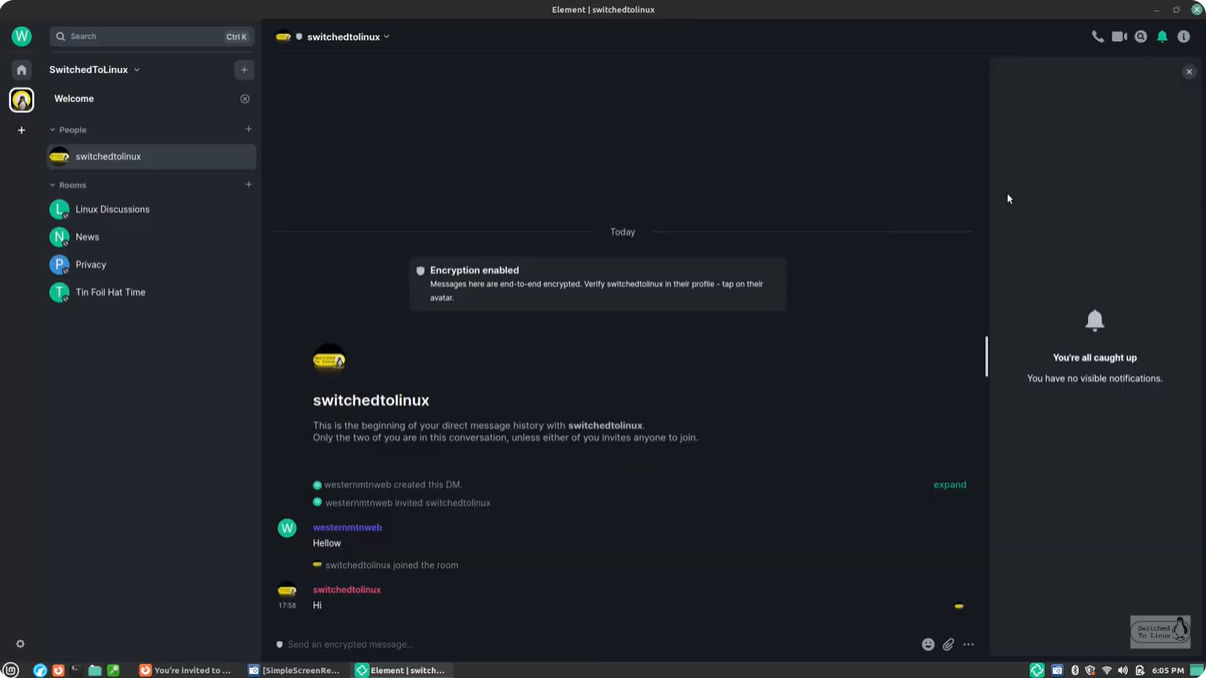Switch to SimpleScreenRecorder taskbar window
This screenshot has height=678, width=1206.
[x=295, y=670]
